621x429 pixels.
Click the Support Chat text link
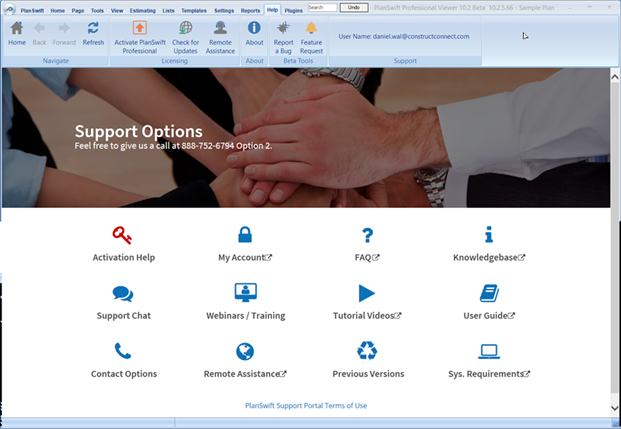tap(124, 316)
